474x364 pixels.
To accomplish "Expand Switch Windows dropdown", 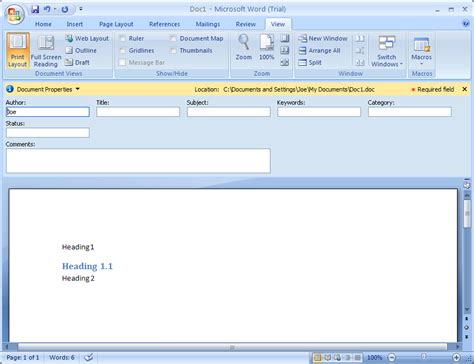I will 387,51.
